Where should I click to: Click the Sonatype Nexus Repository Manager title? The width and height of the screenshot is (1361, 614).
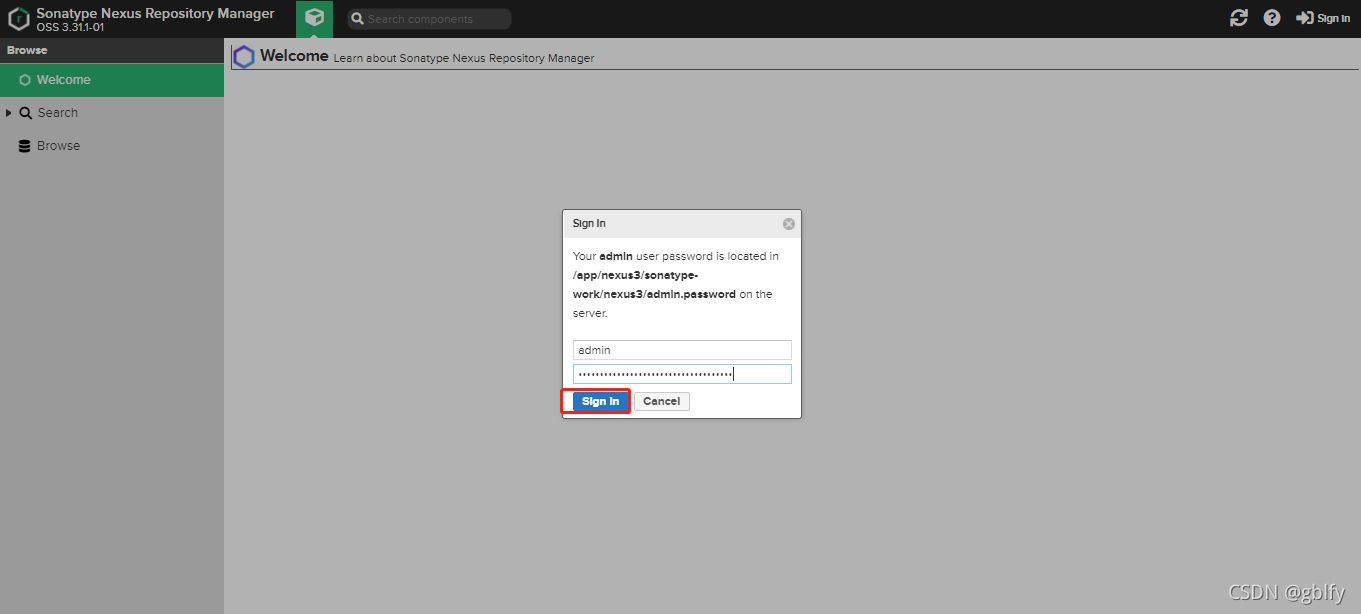155,14
